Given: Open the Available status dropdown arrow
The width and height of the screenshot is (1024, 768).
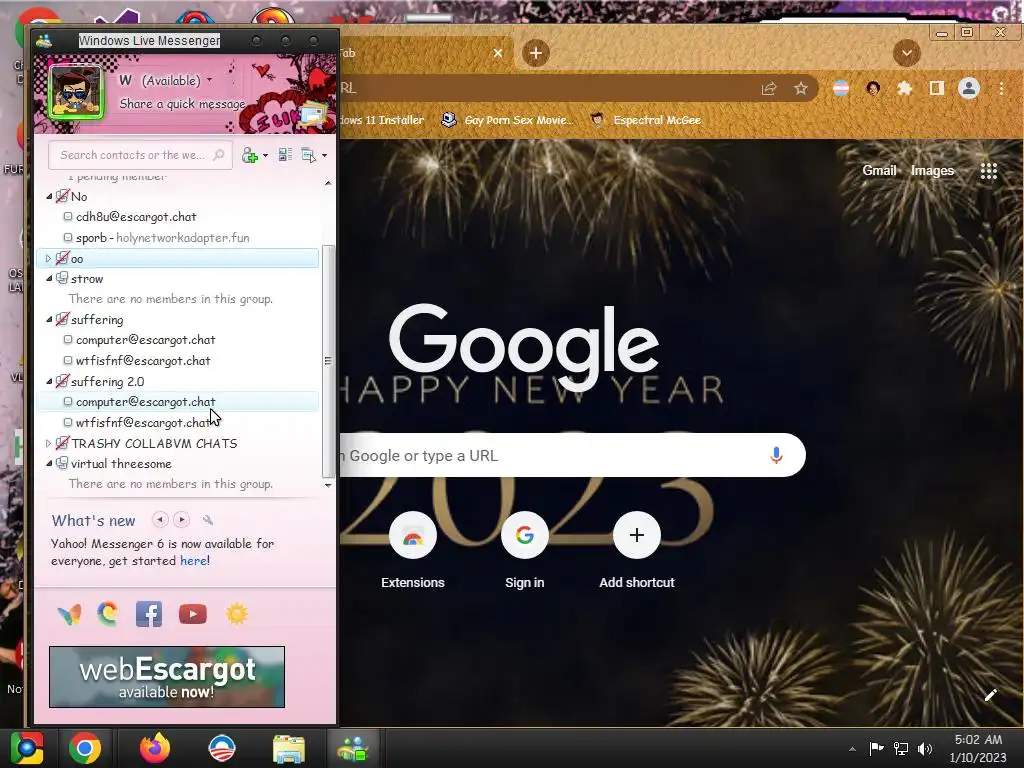Looking at the screenshot, I should coord(209,80).
